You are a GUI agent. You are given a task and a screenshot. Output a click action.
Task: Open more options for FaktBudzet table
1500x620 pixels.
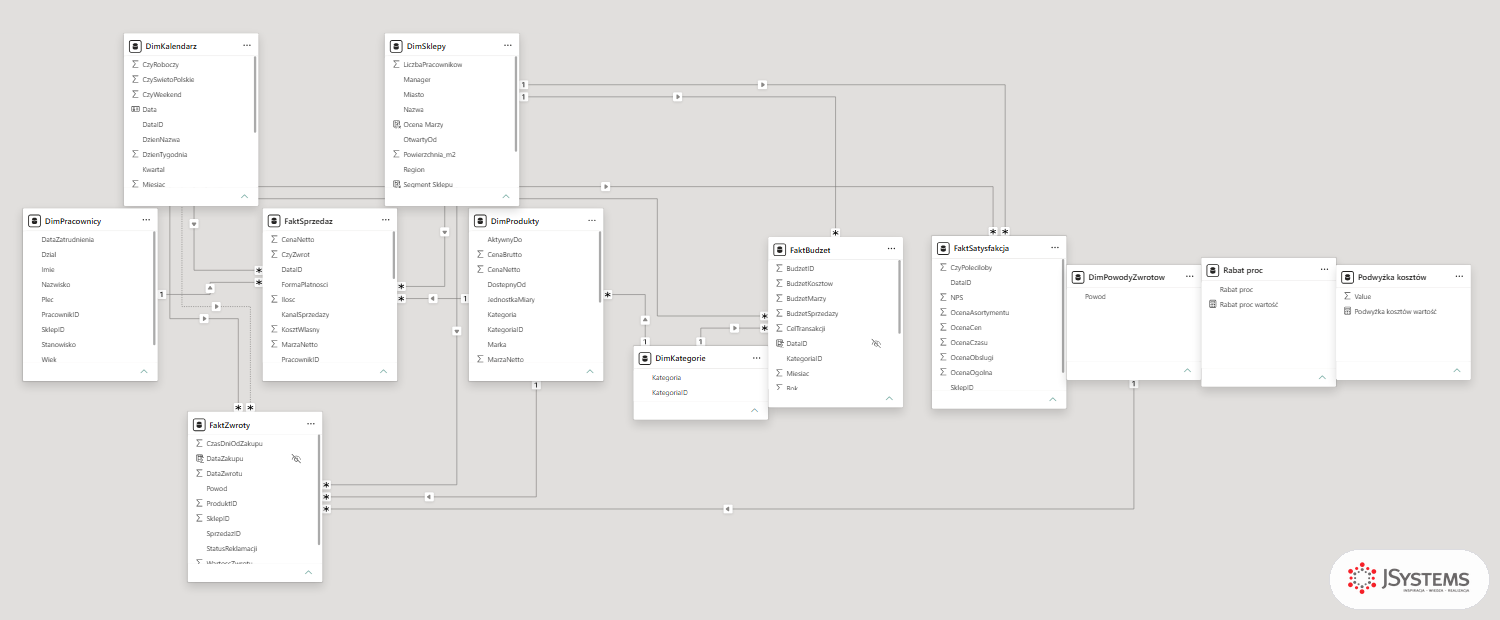(x=892, y=249)
